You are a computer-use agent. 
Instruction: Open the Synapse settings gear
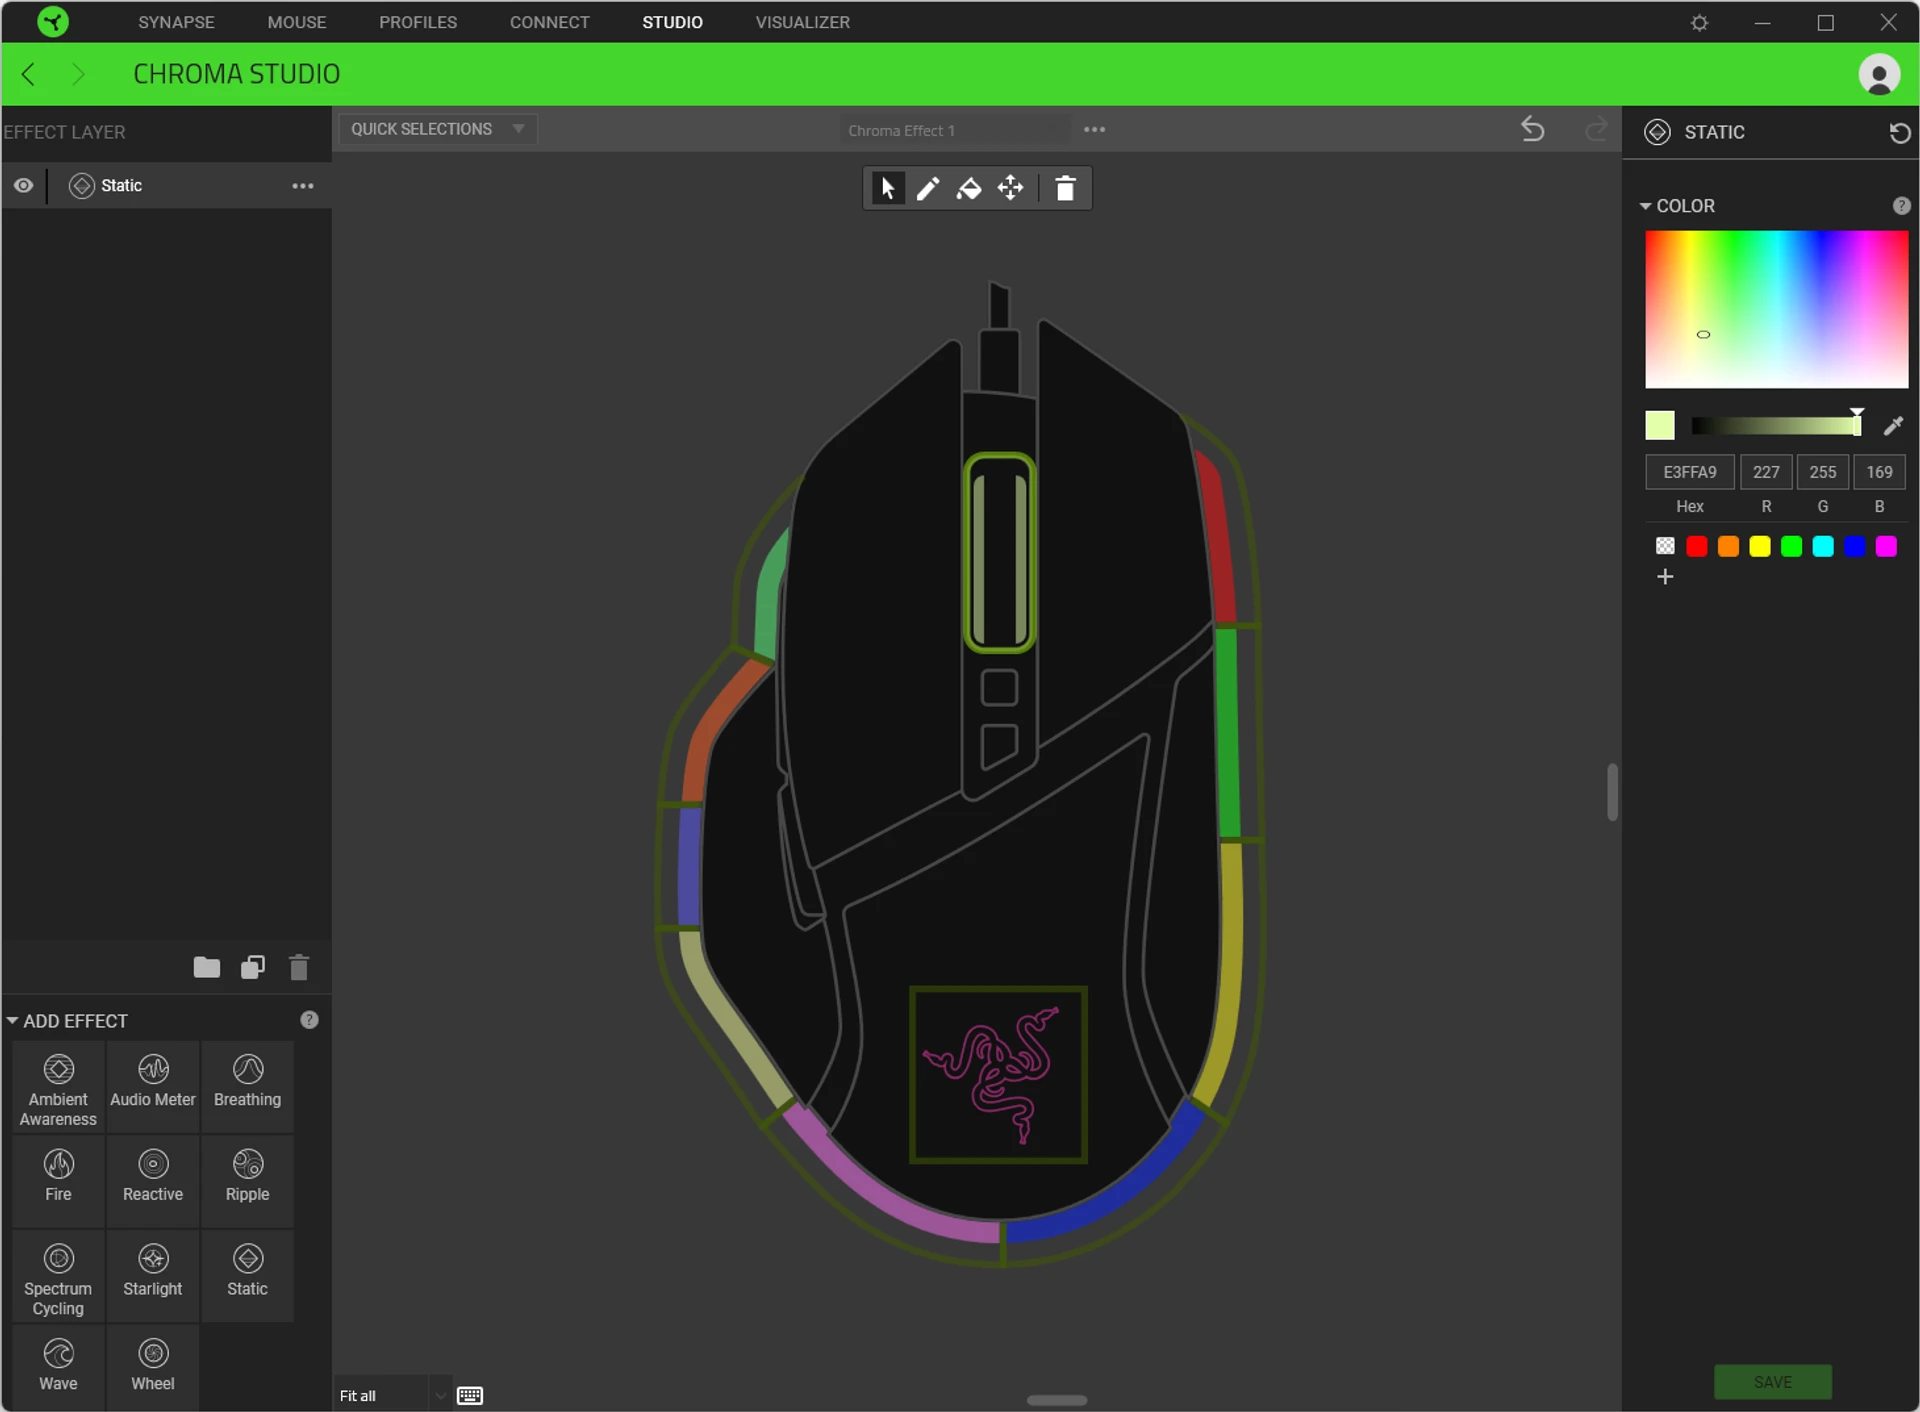click(x=1699, y=22)
